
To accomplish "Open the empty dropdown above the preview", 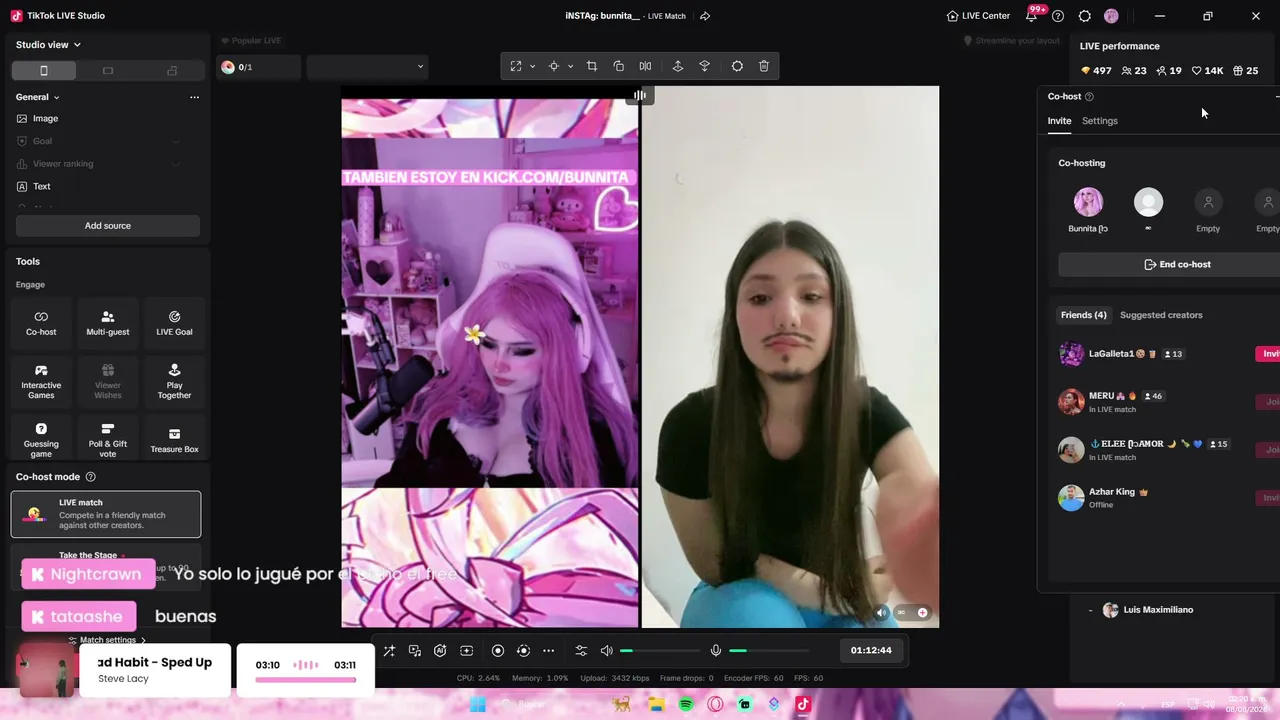I will [x=368, y=67].
